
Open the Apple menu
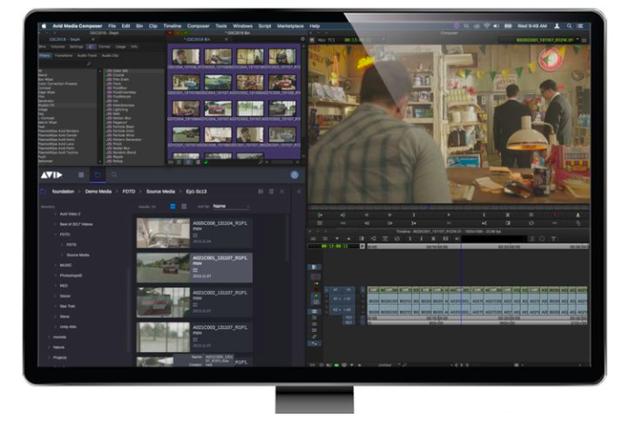(44, 26)
